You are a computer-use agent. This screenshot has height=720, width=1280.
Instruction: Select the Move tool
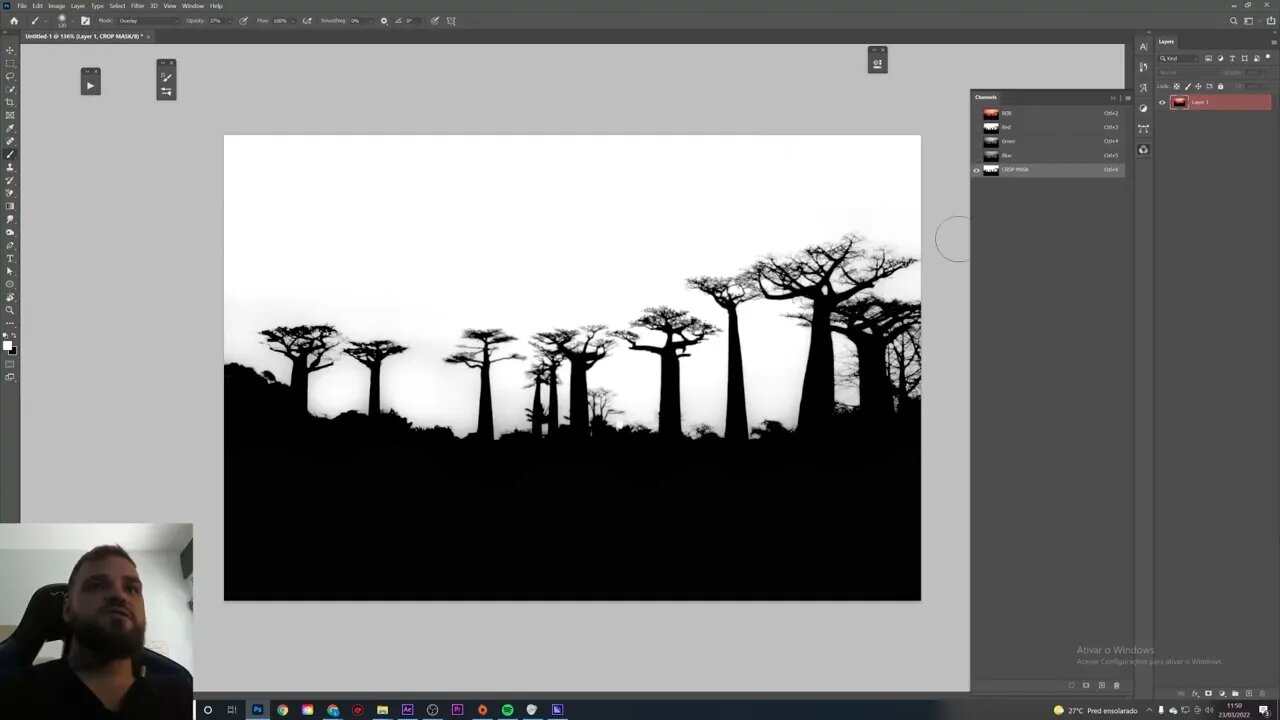pos(10,50)
